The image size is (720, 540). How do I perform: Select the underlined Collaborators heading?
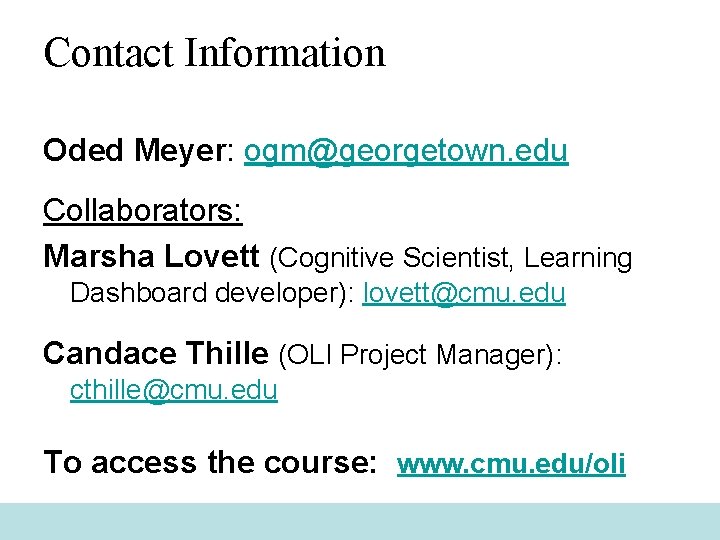143,210
